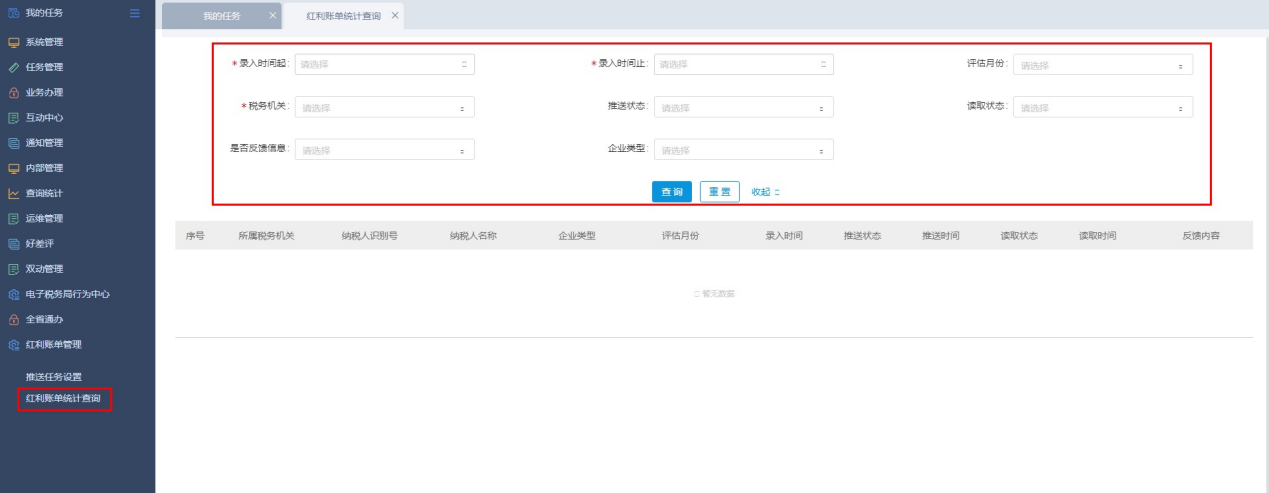Click the 重置 button
The width and height of the screenshot is (1269, 493).
click(719, 192)
